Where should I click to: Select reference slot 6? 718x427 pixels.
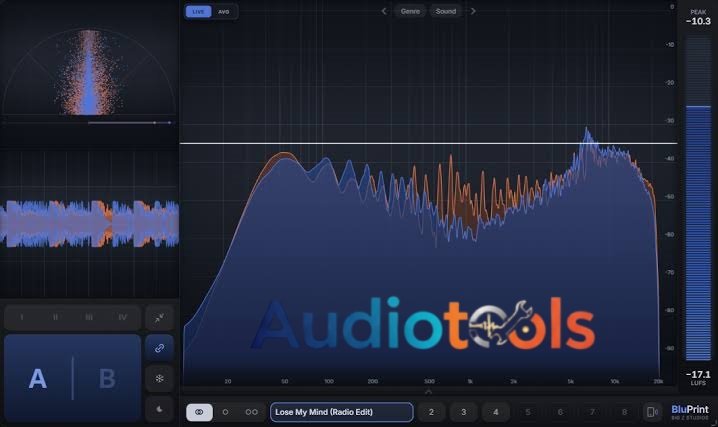(560, 412)
